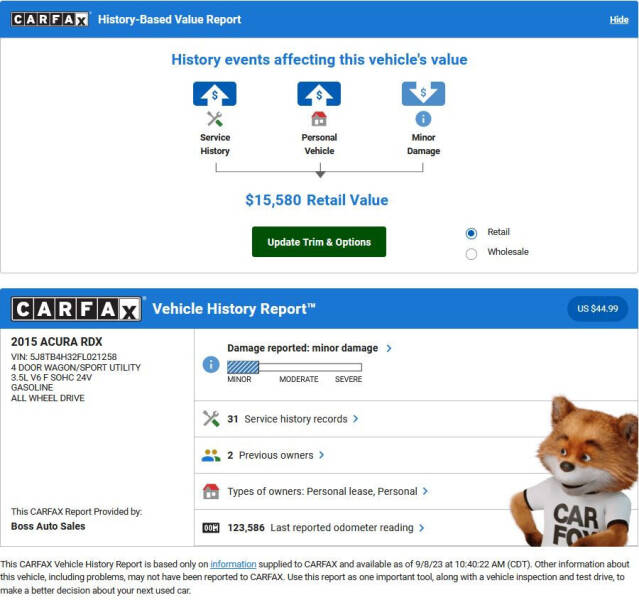Click the Personal Vehicle house icon

(319, 119)
